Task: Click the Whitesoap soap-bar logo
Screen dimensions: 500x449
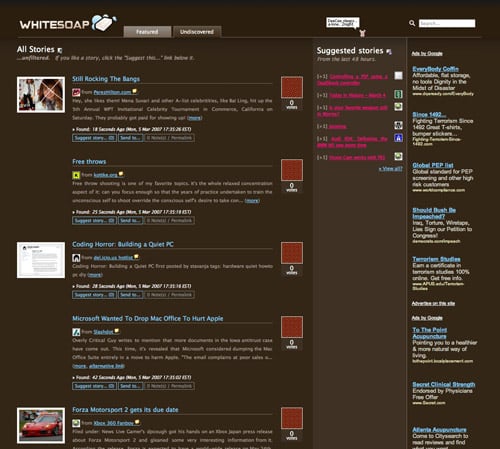Action: tap(104, 23)
